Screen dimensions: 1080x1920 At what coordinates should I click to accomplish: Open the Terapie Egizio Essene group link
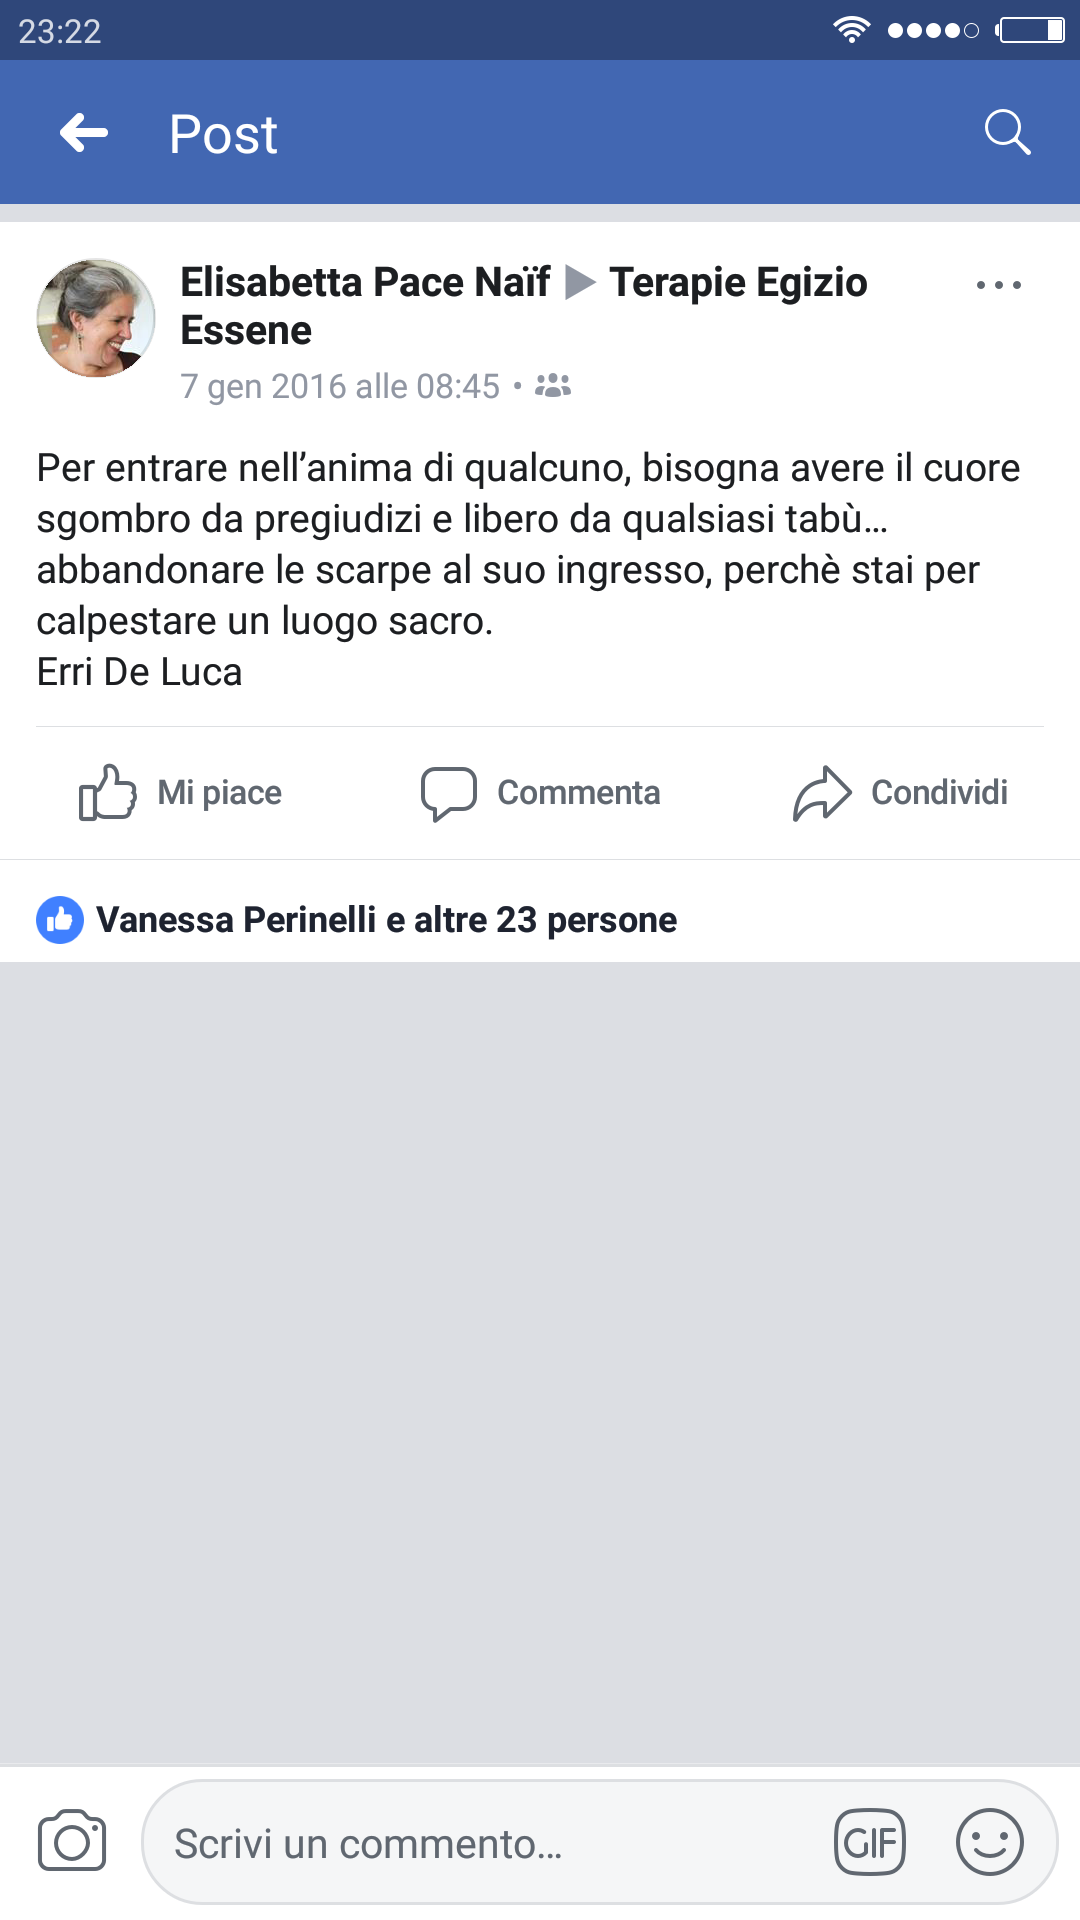(x=524, y=306)
